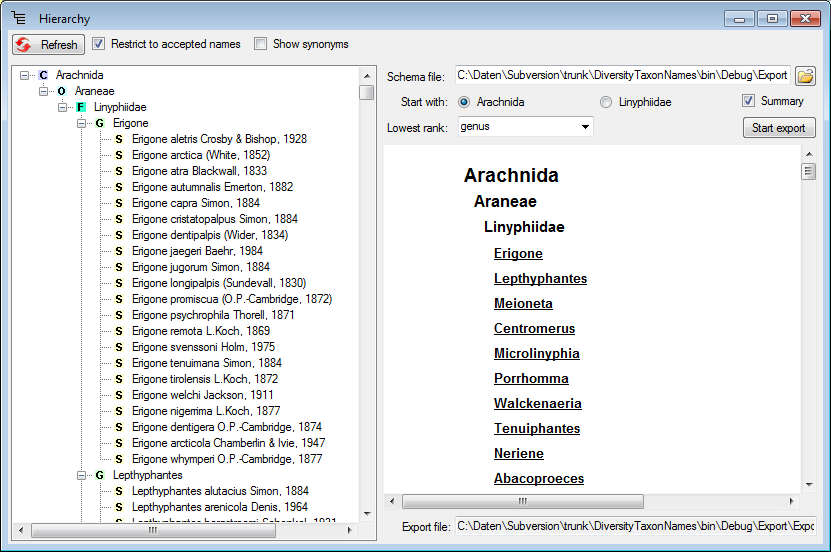Screen dimensions: 831x552
Task: Collapse the Linyphiidae family node
Action: point(63,107)
